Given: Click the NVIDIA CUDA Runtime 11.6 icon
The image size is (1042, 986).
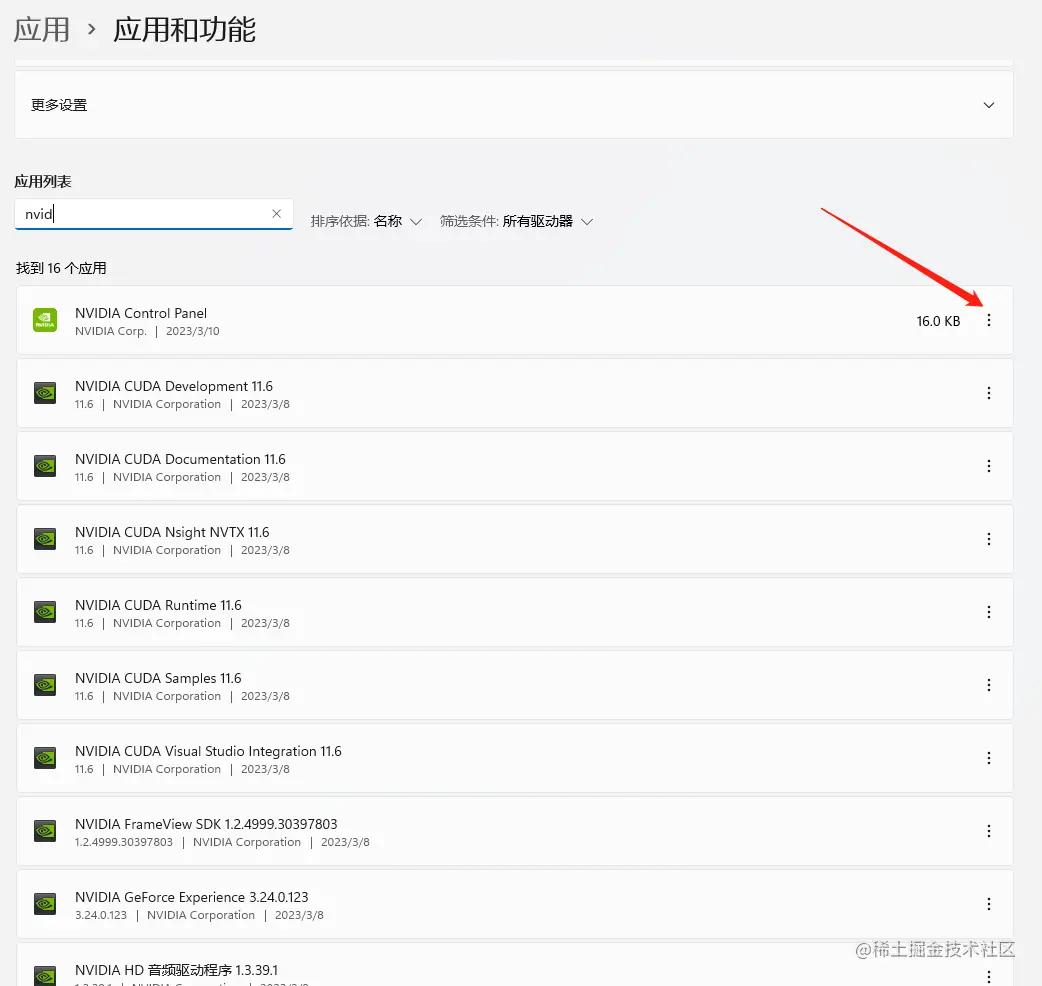Looking at the screenshot, I should tap(45, 612).
